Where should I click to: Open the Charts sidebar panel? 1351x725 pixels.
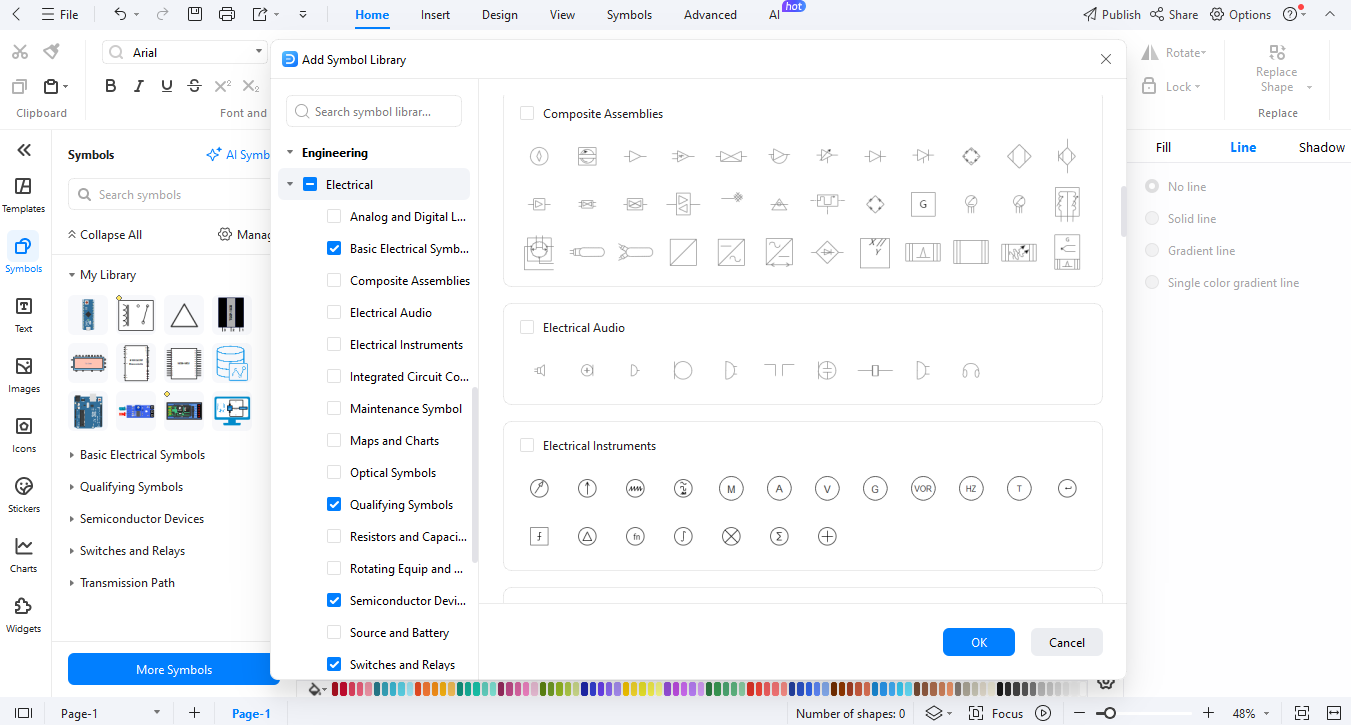click(x=24, y=554)
